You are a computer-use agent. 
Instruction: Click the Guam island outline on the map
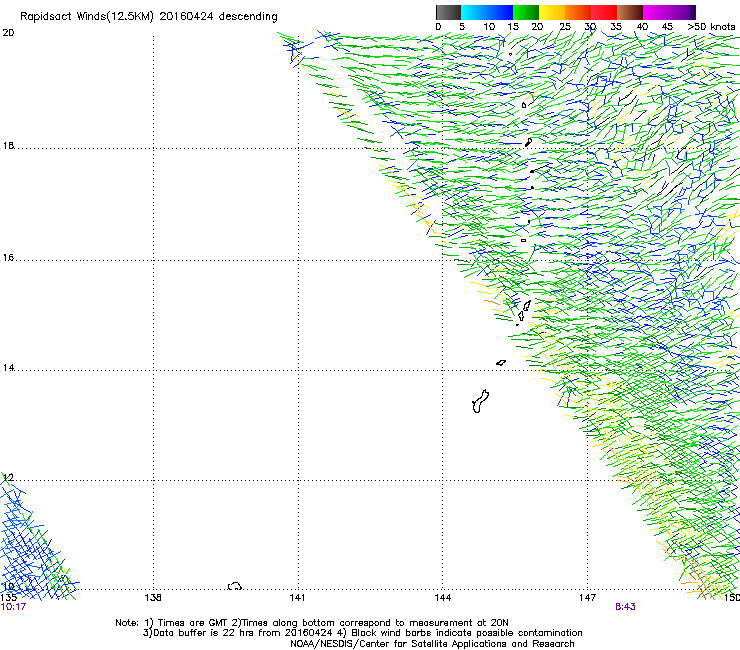tap(480, 401)
